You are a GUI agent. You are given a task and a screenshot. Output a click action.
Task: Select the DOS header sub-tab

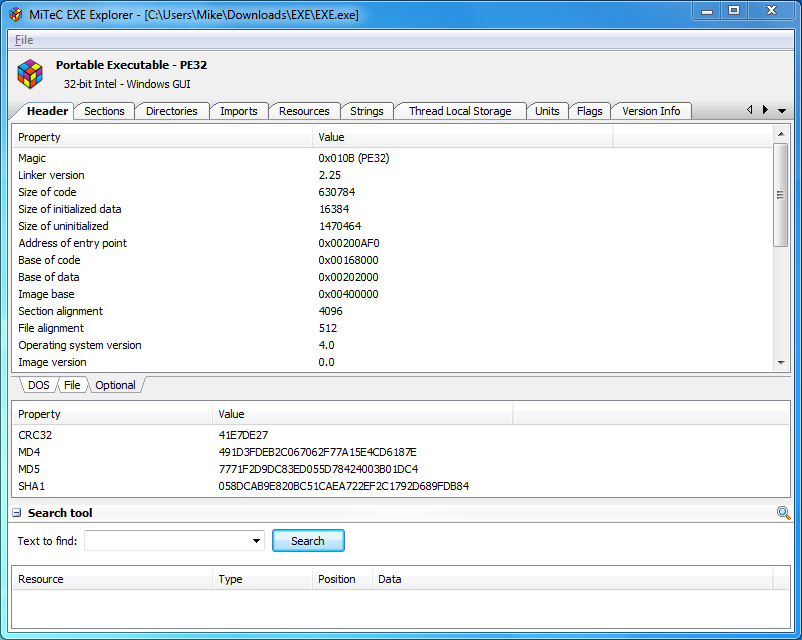coord(38,385)
